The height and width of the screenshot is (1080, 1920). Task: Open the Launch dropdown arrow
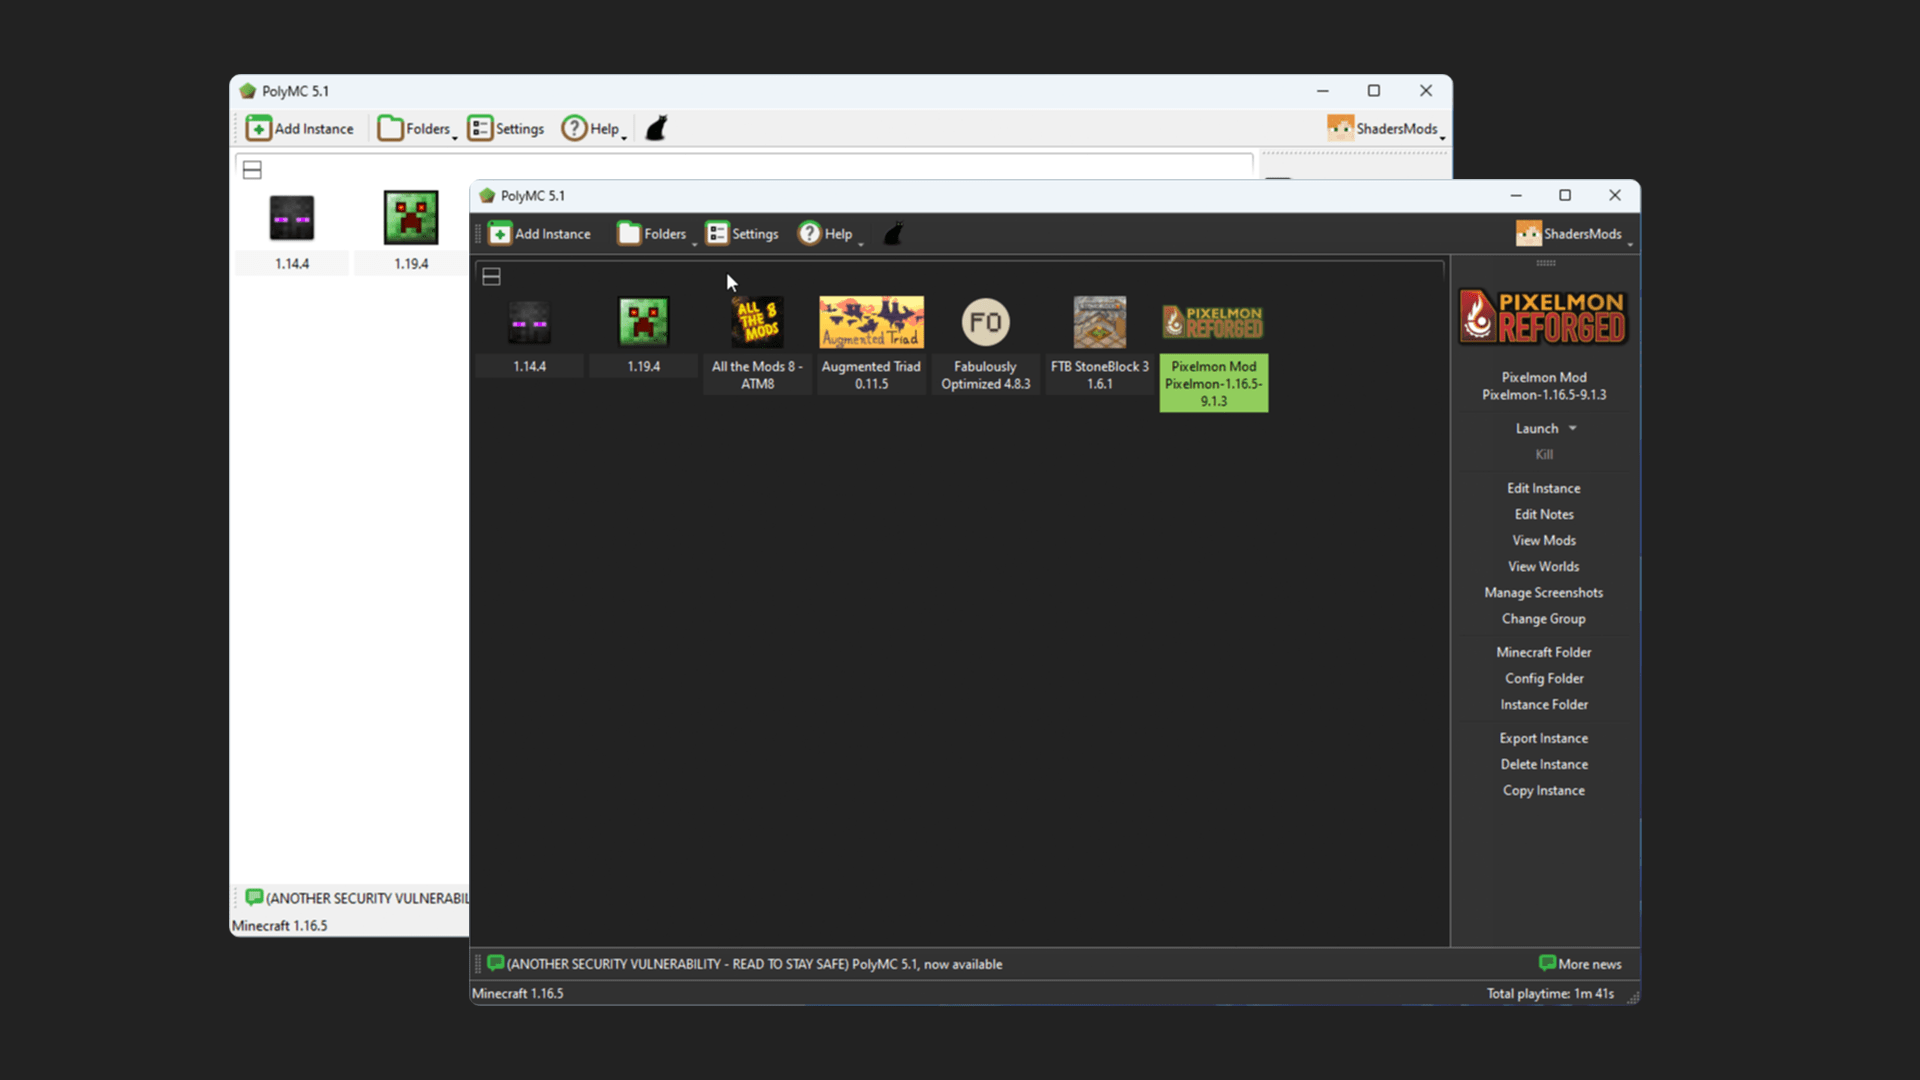click(1573, 429)
